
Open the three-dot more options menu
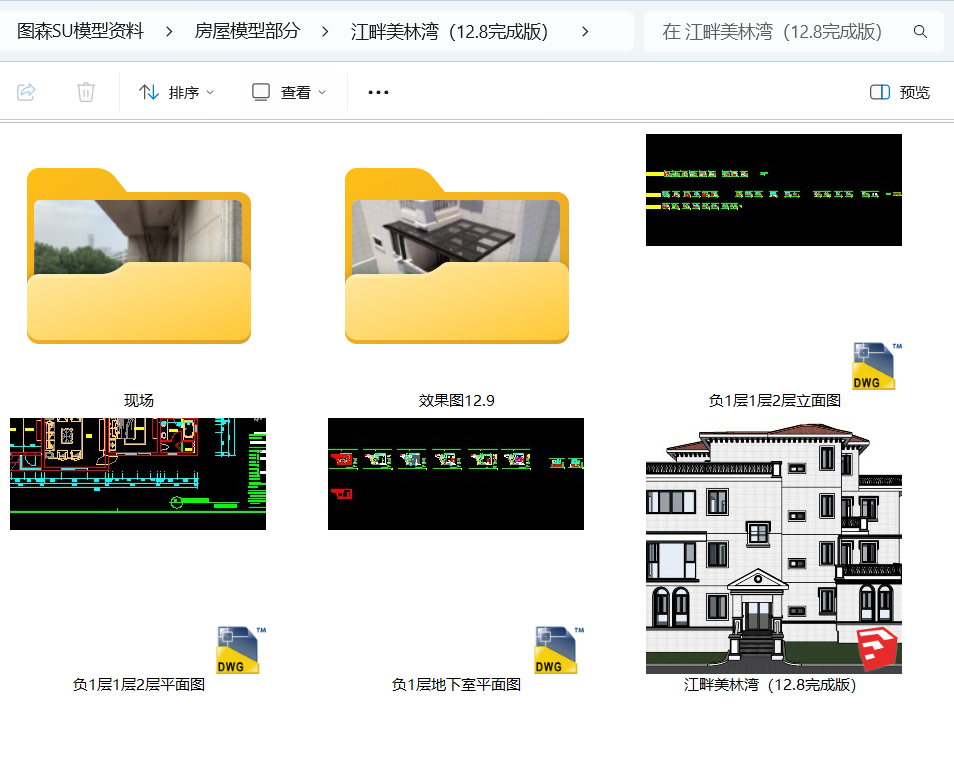pyautogui.click(x=378, y=93)
